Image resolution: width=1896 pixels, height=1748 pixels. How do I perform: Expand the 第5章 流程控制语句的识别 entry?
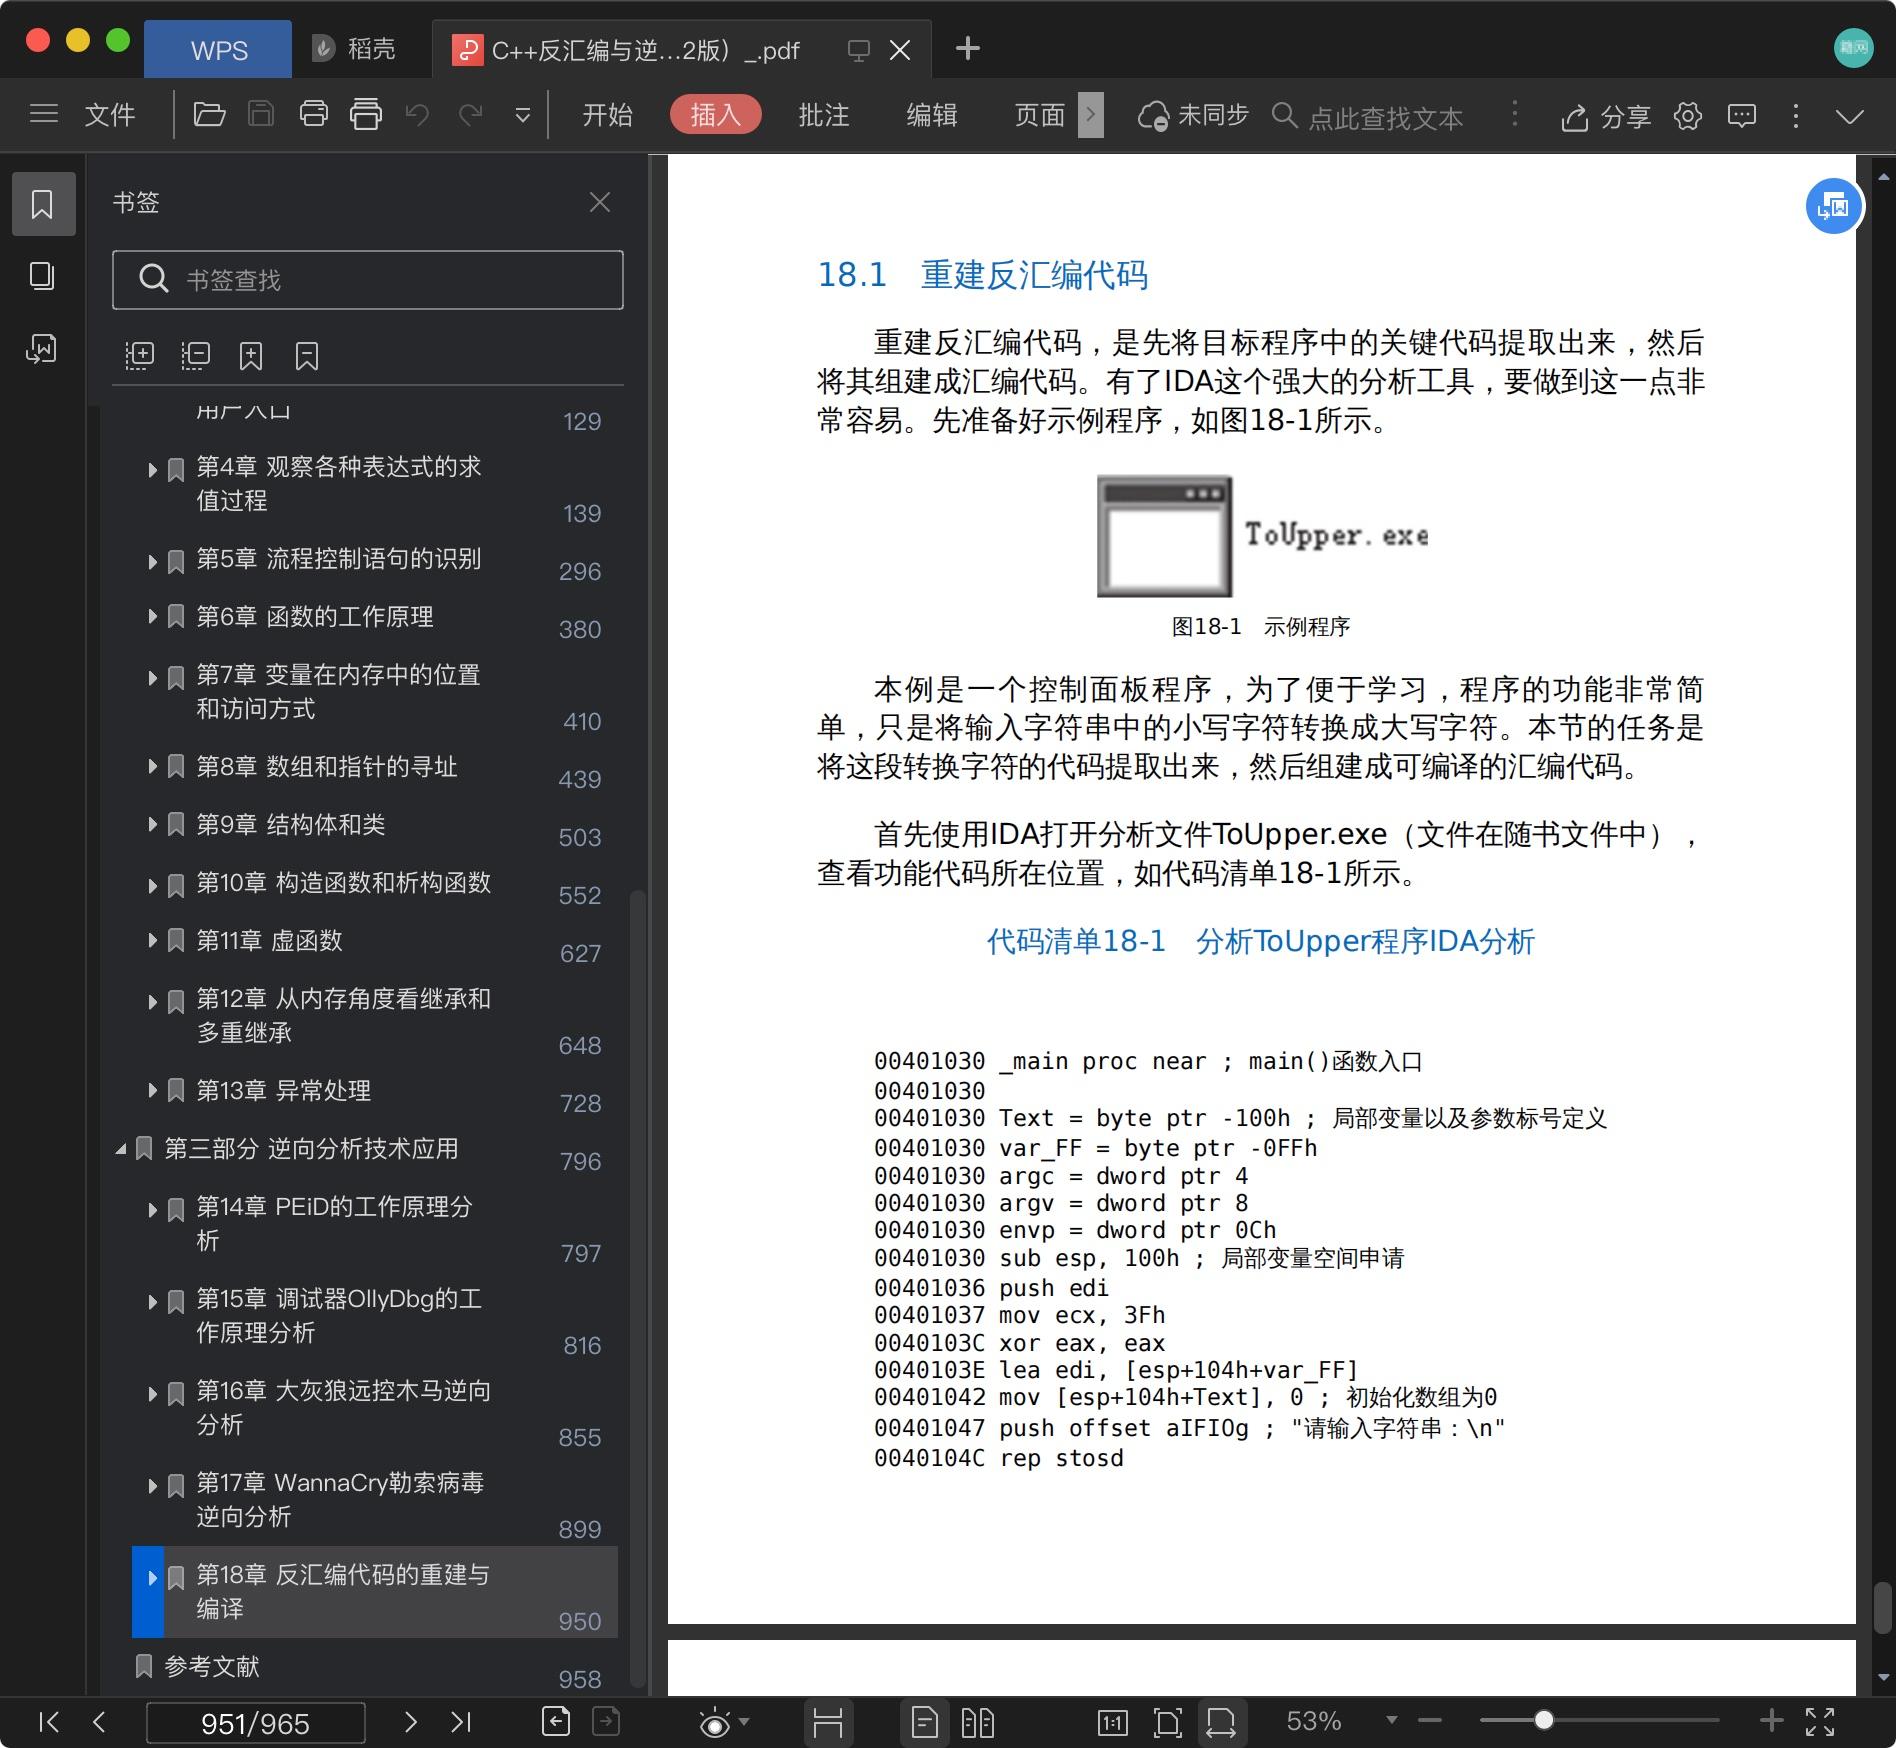click(x=152, y=561)
